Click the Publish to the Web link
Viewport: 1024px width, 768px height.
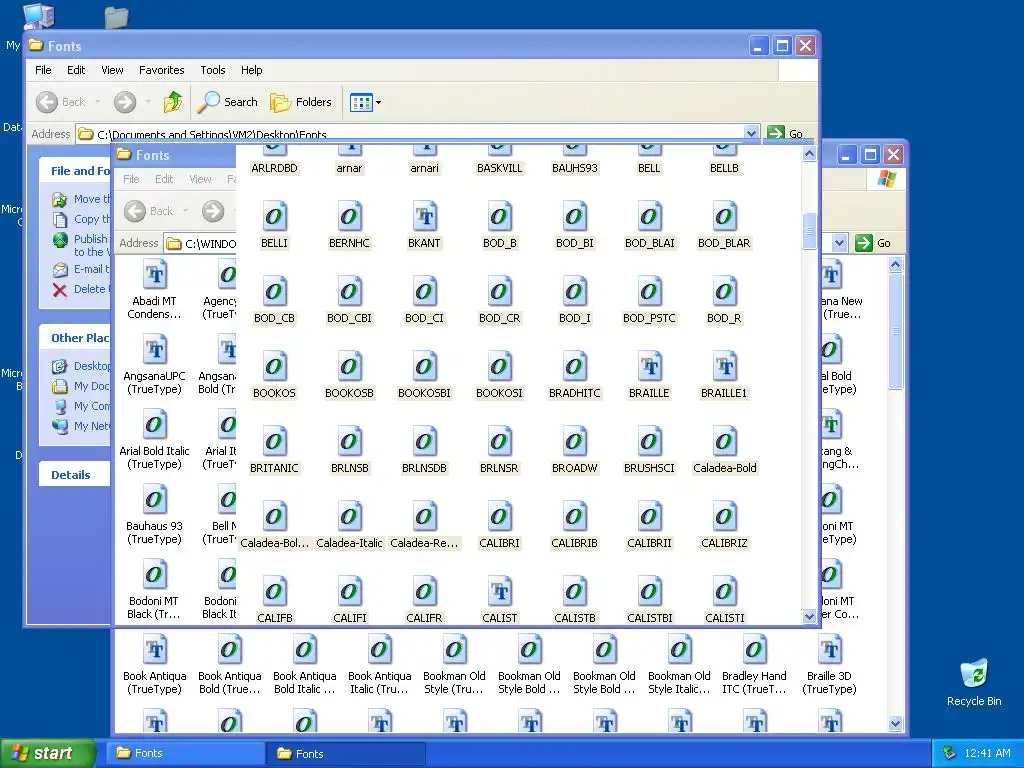point(81,246)
